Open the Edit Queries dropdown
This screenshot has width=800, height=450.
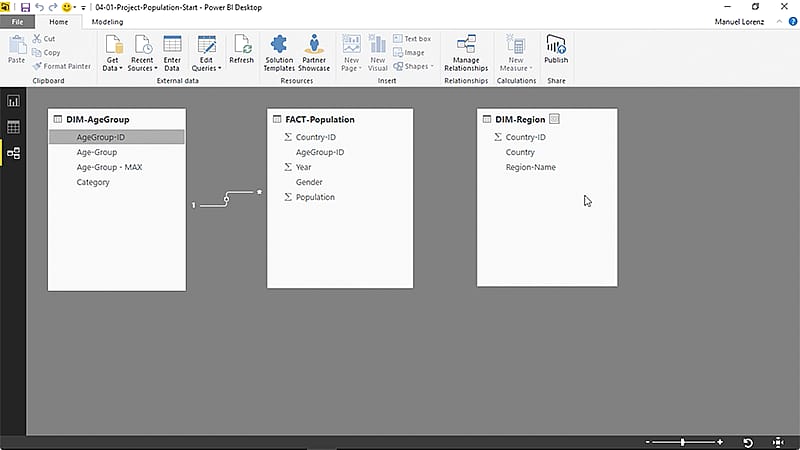click(206, 53)
